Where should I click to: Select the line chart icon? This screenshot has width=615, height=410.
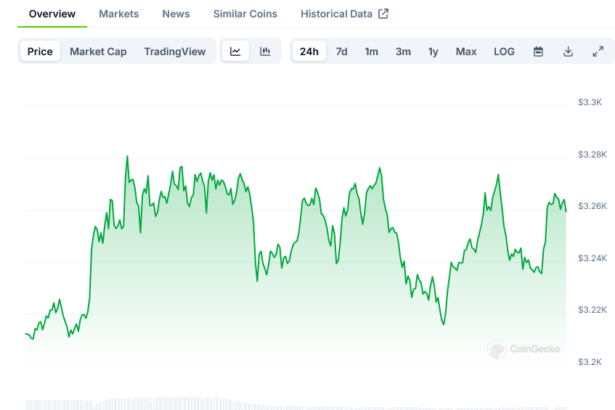click(235, 51)
